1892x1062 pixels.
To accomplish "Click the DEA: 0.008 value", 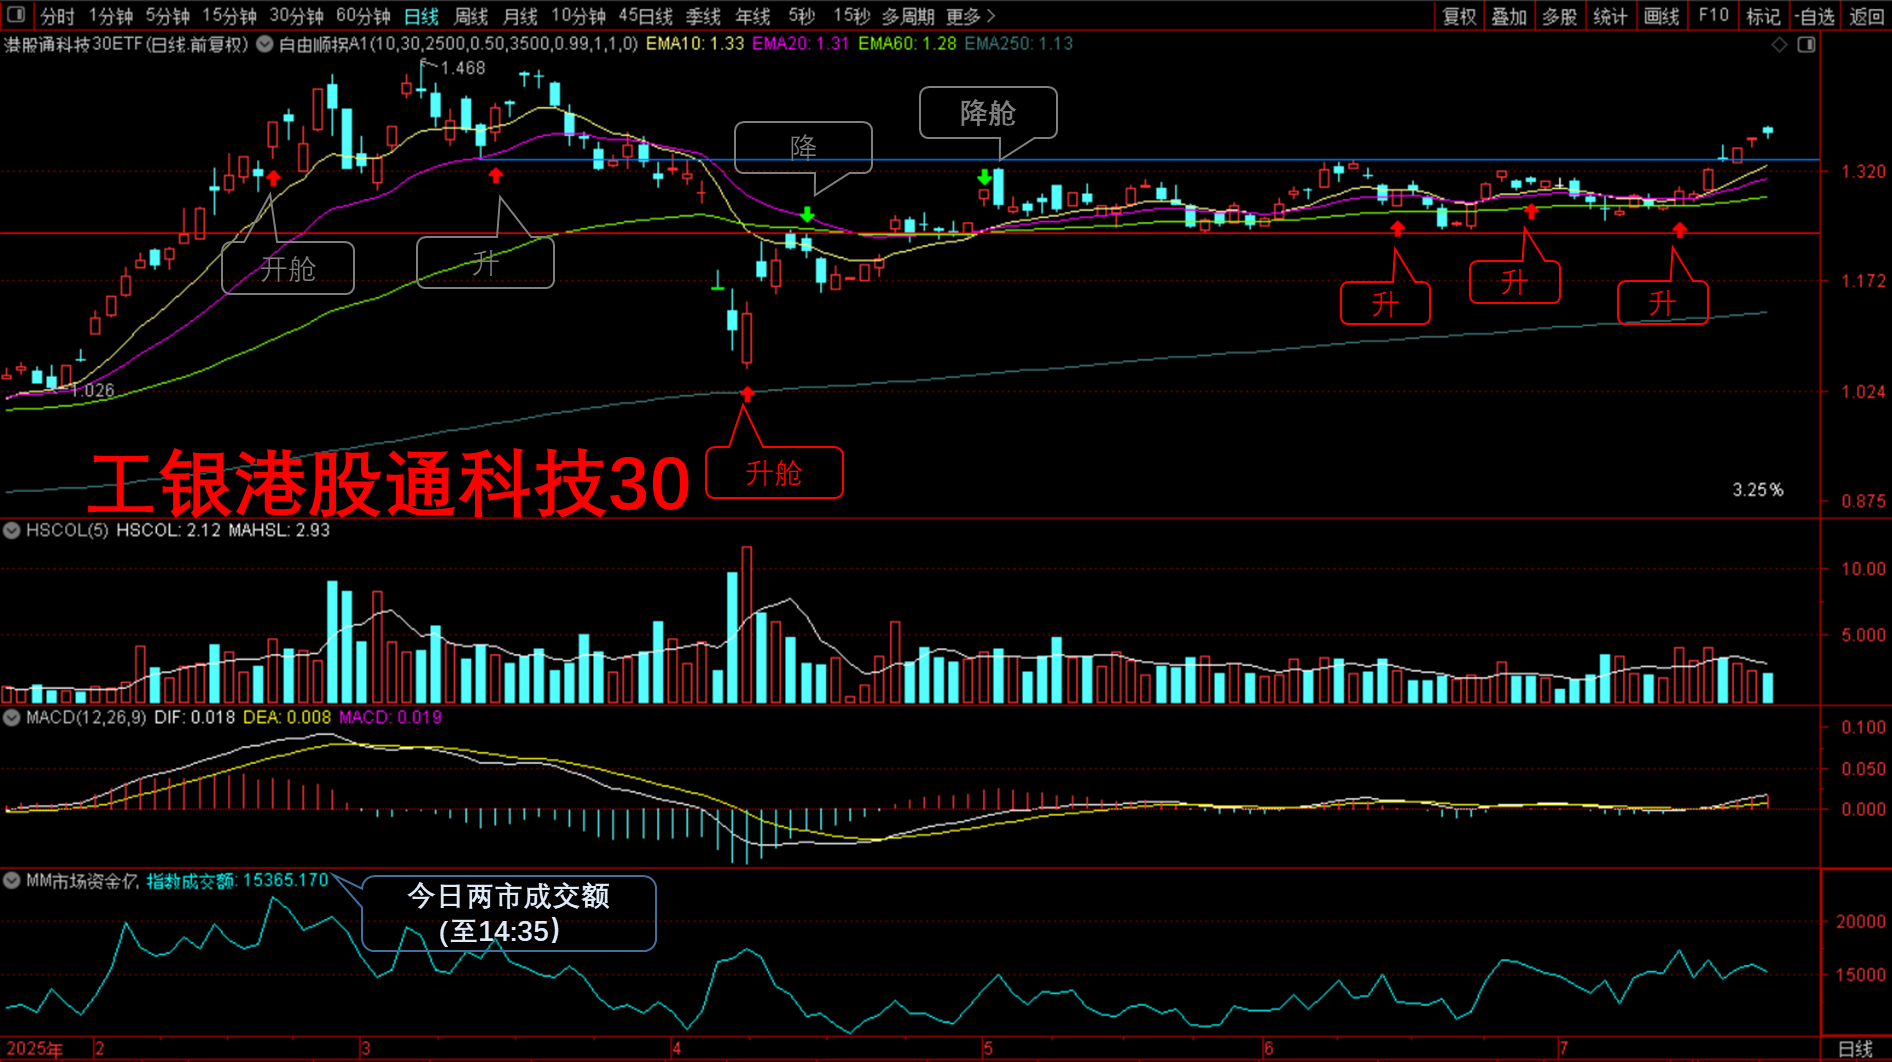I will [x=287, y=717].
